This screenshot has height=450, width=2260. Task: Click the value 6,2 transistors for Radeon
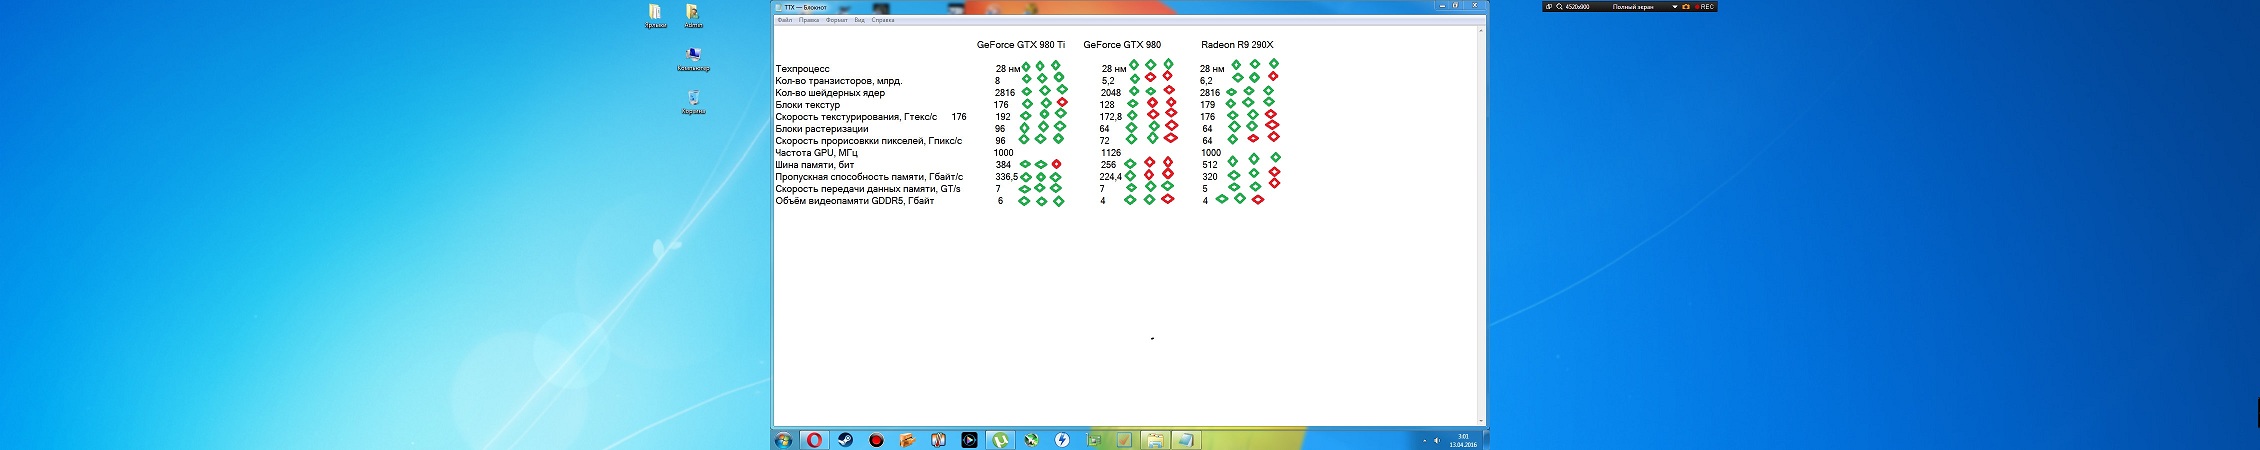1206,81
